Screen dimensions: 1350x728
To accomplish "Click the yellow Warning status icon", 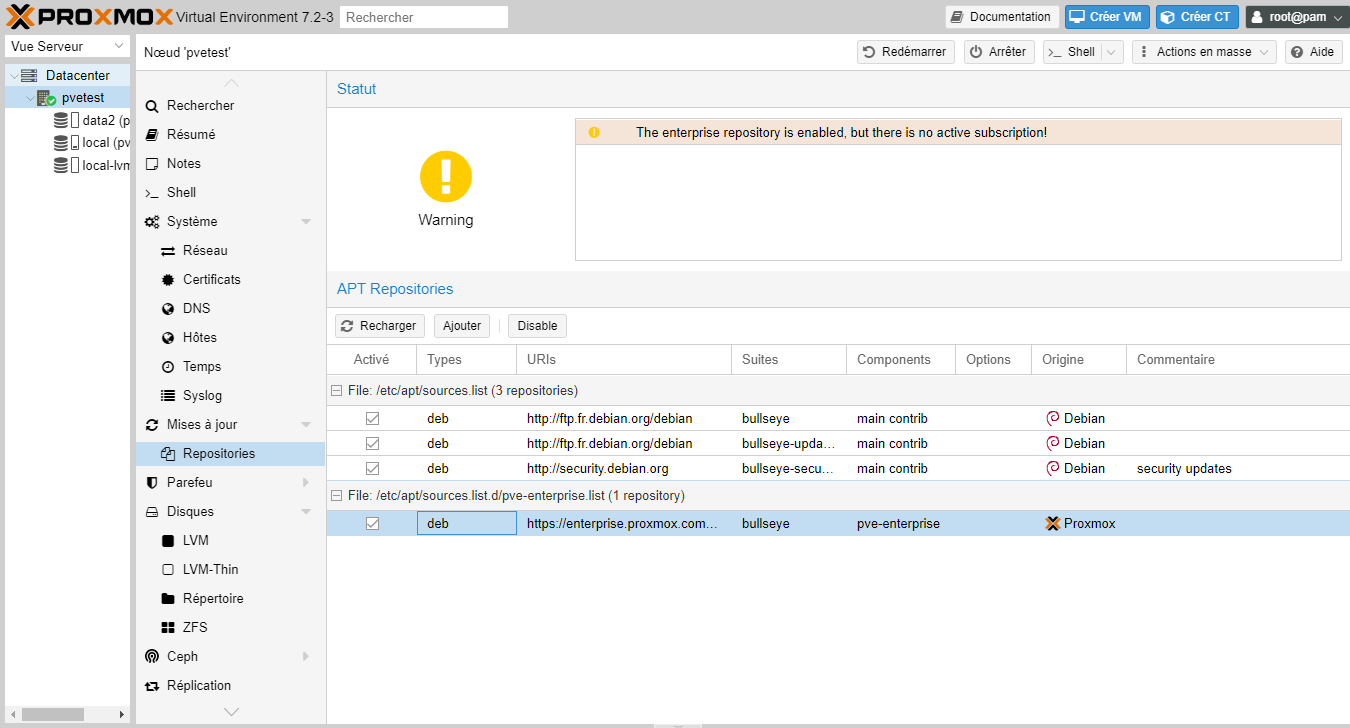I will coord(446,176).
